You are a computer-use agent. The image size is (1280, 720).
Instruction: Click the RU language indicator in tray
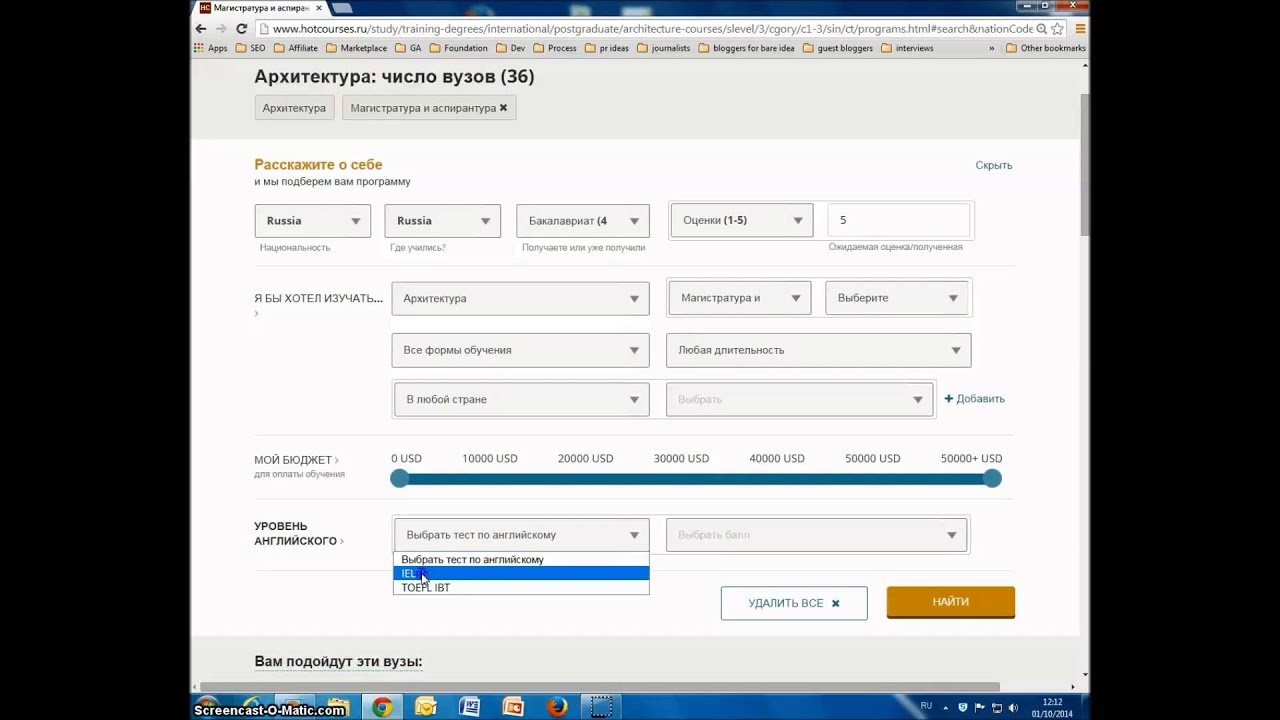tap(926, 706)
